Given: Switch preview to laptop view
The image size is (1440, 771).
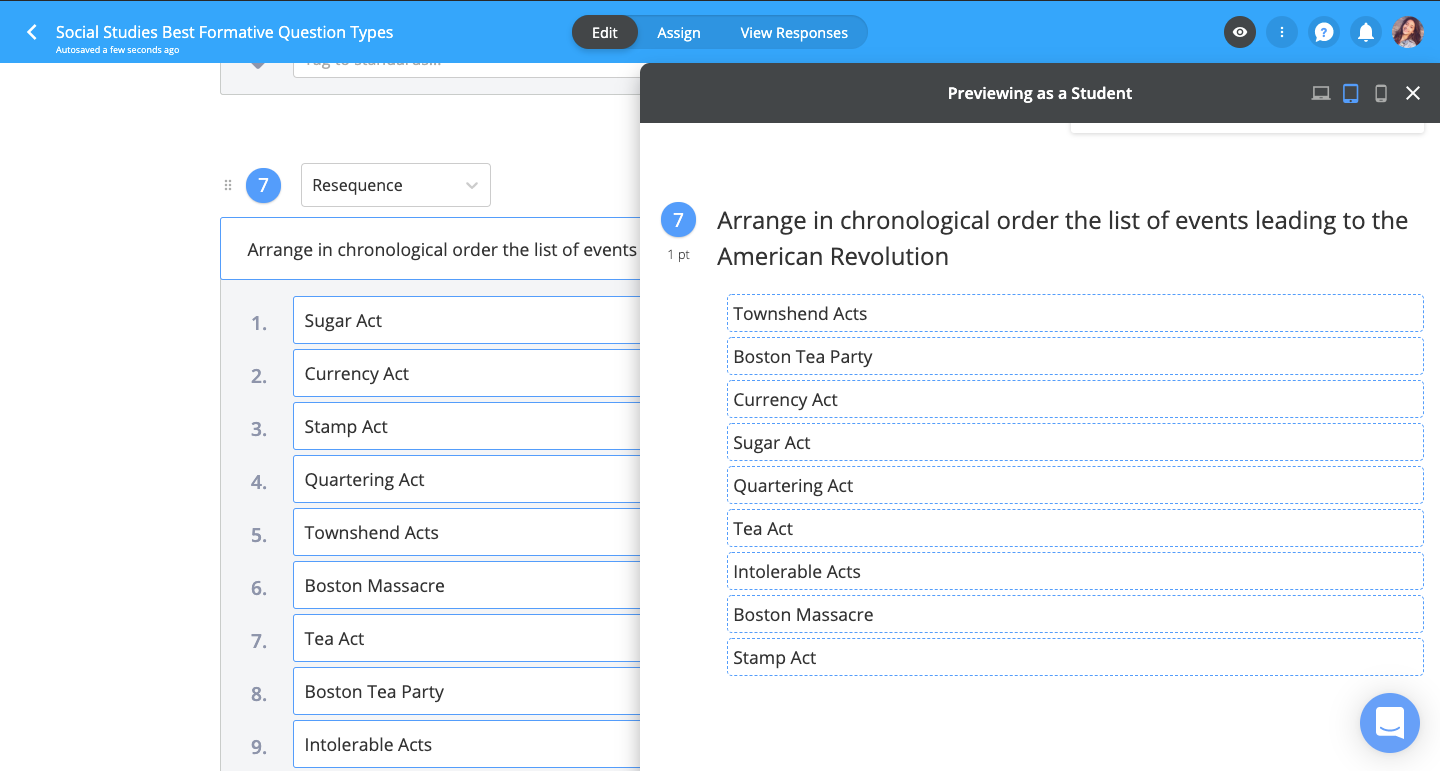Looking at the screenshot, I should [1321, 93].
